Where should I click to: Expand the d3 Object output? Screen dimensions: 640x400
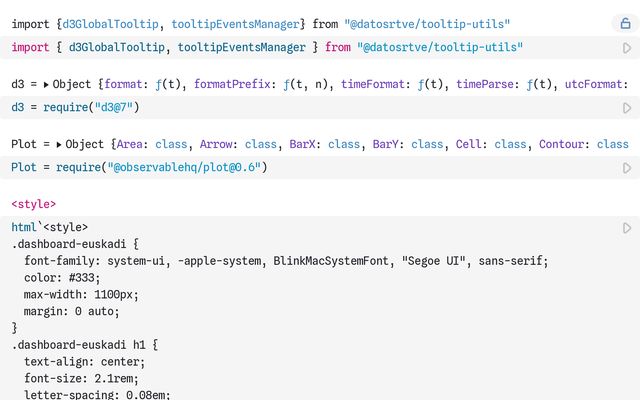(x=46, y=85)
